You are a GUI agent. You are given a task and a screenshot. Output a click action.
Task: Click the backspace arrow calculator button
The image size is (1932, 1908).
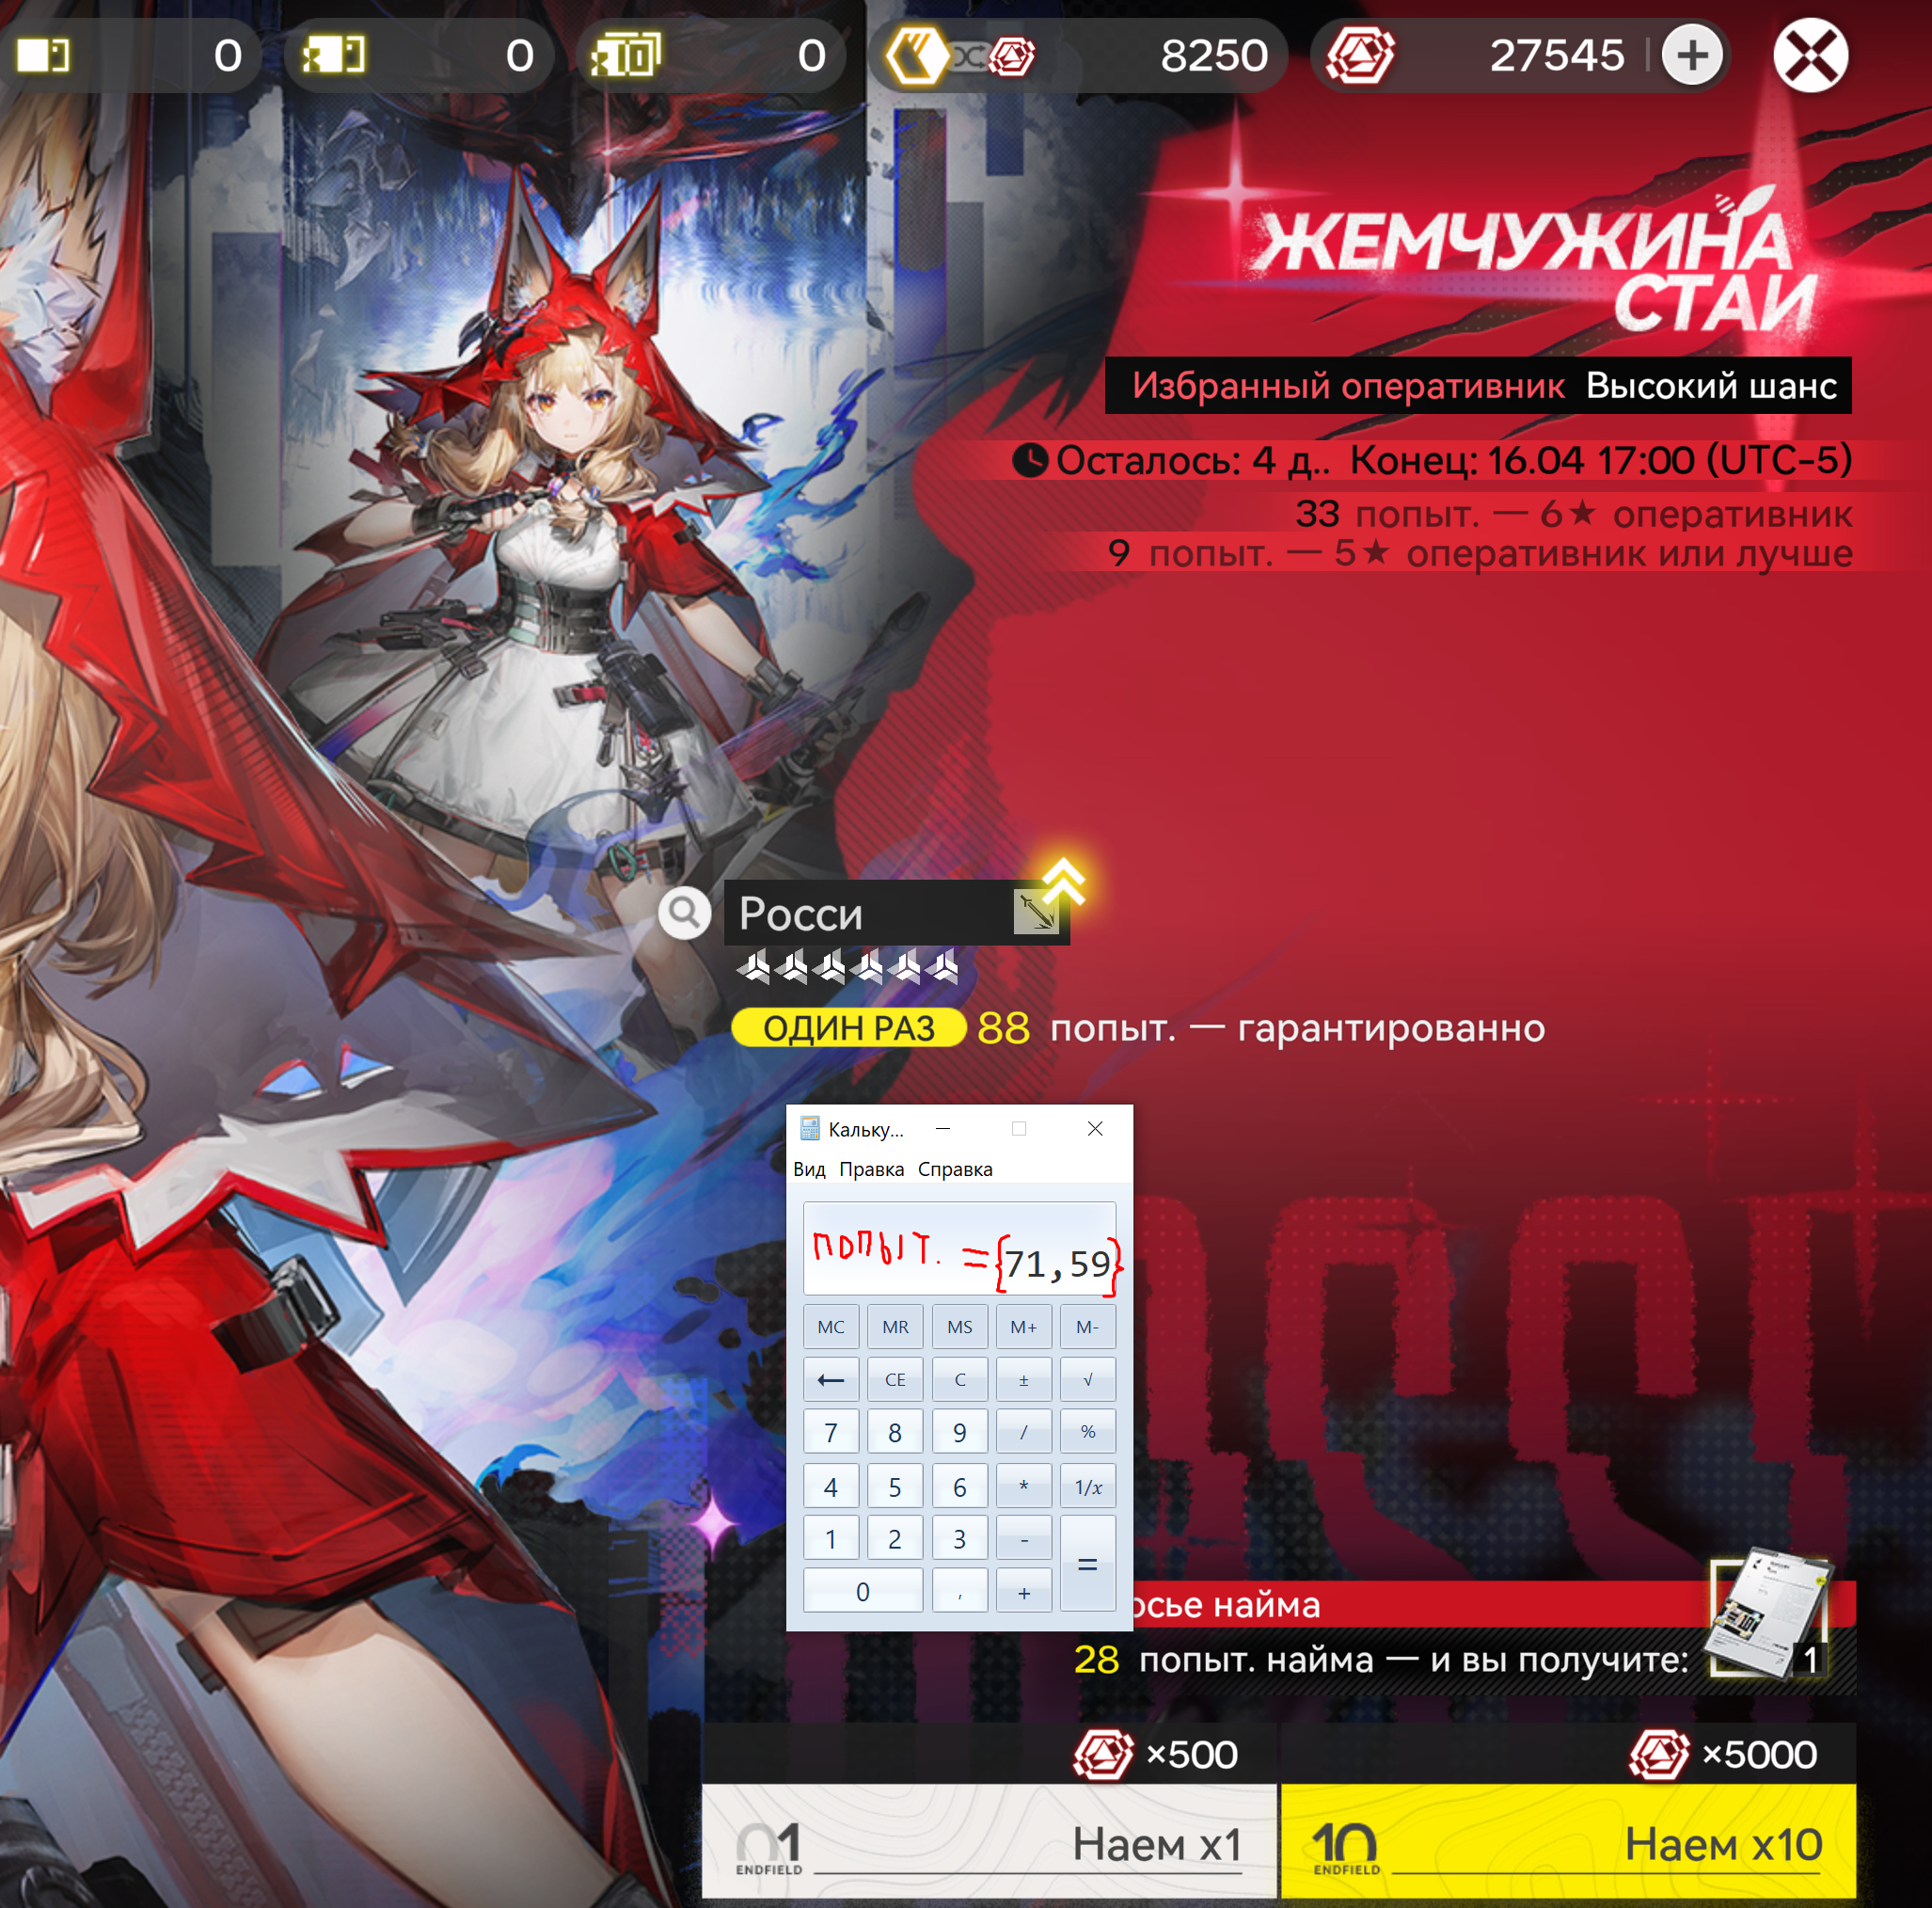pyautogui.click(x=831, y=1380)
